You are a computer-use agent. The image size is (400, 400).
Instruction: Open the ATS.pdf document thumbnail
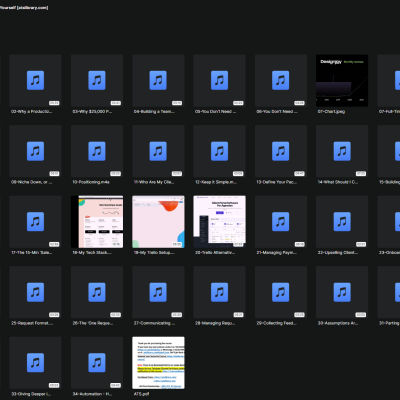[x=158, y=363]
